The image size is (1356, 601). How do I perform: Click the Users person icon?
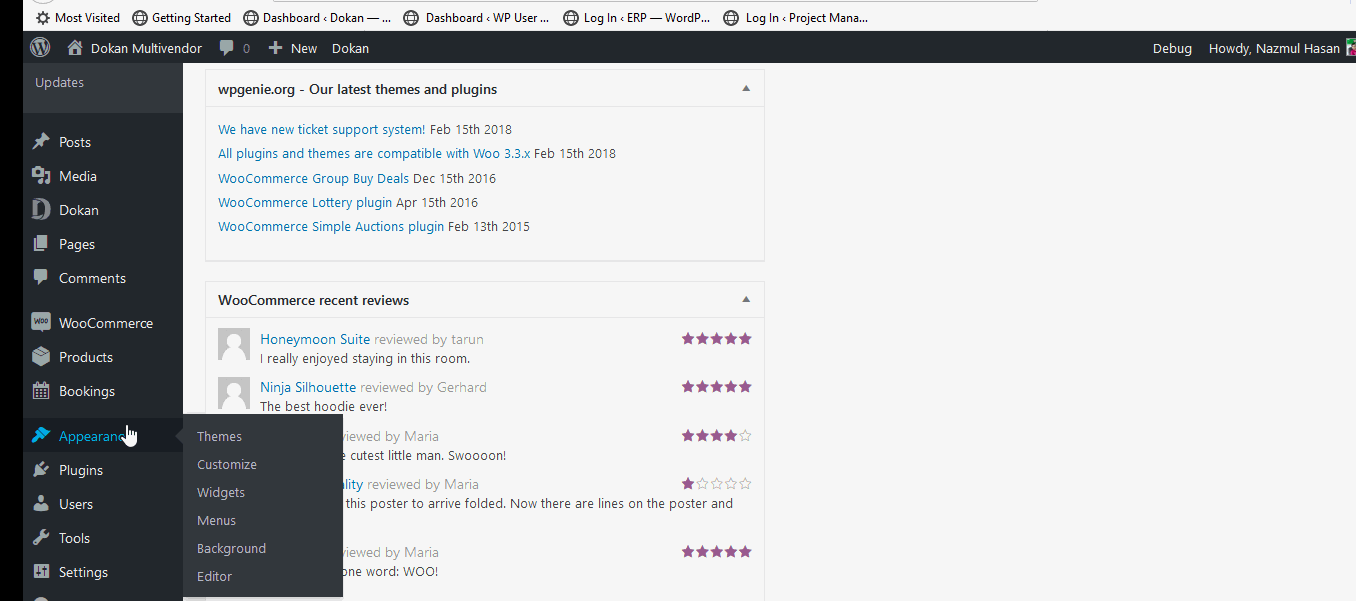coord(41,504)
